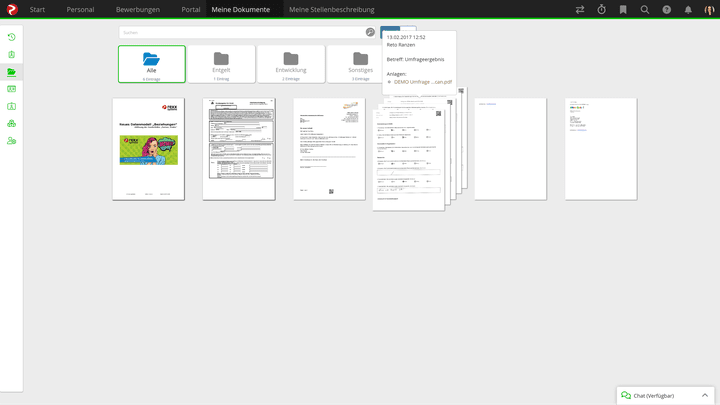Open the rexx Datenmodell Beziehungen document thumbnail
Viewport: 720px width, 405px height.
coord(148,148)
